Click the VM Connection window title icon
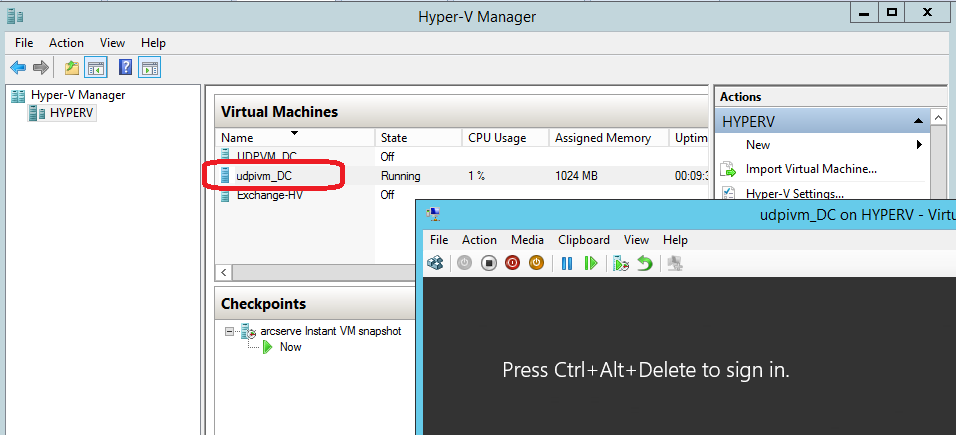Screen dimensions: 956x435 coord(435,214)
